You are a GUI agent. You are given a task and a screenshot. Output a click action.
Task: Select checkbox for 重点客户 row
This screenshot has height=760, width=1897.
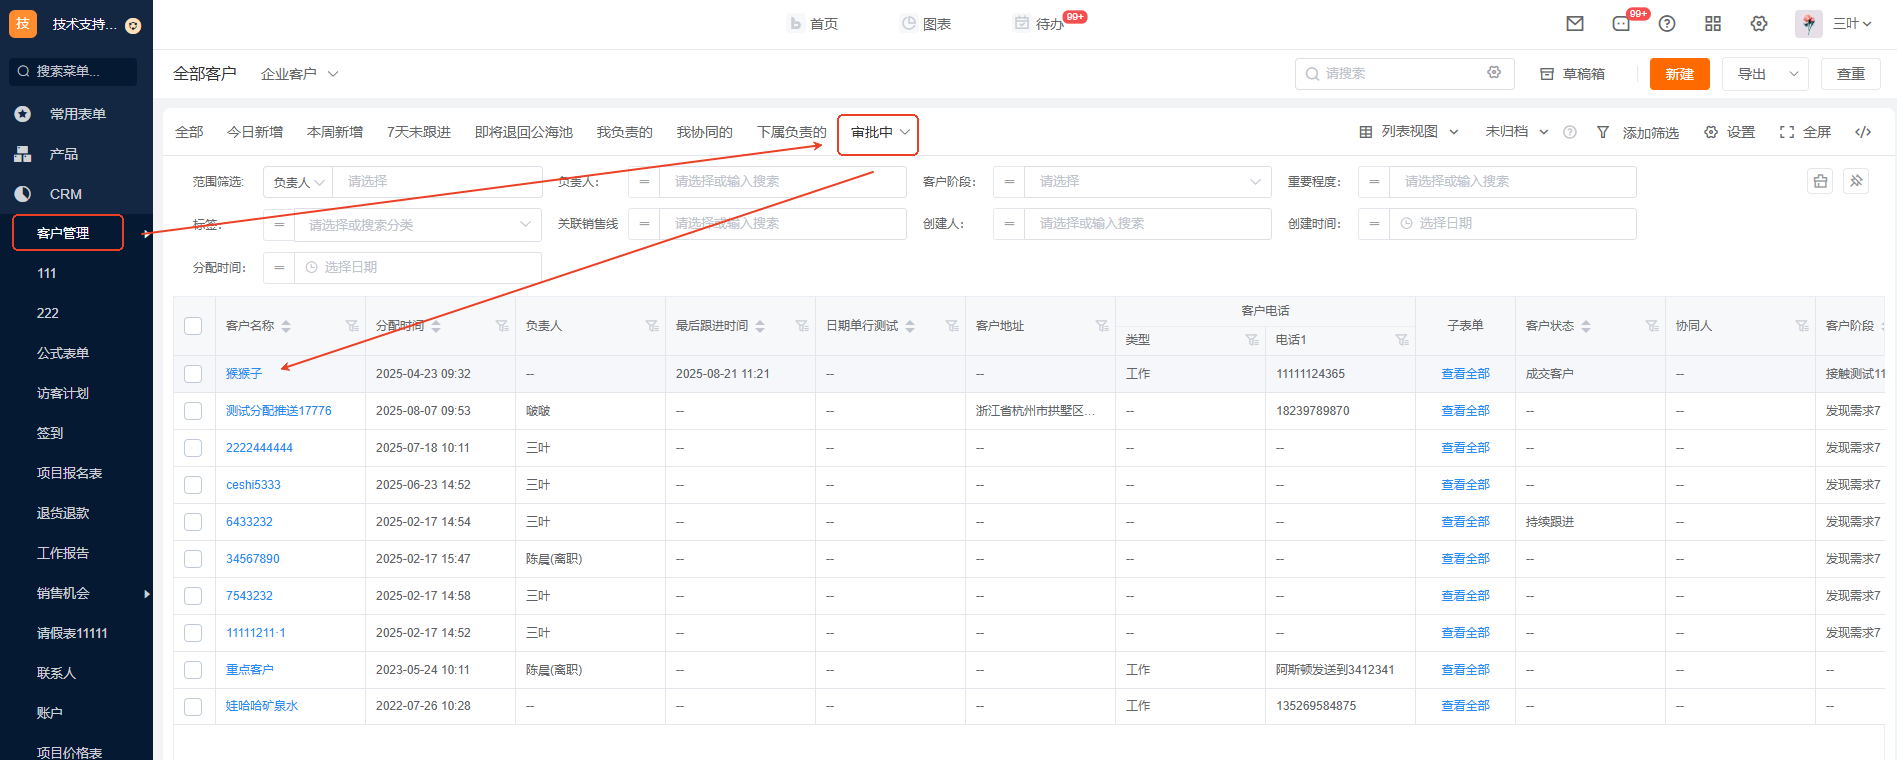193,670
